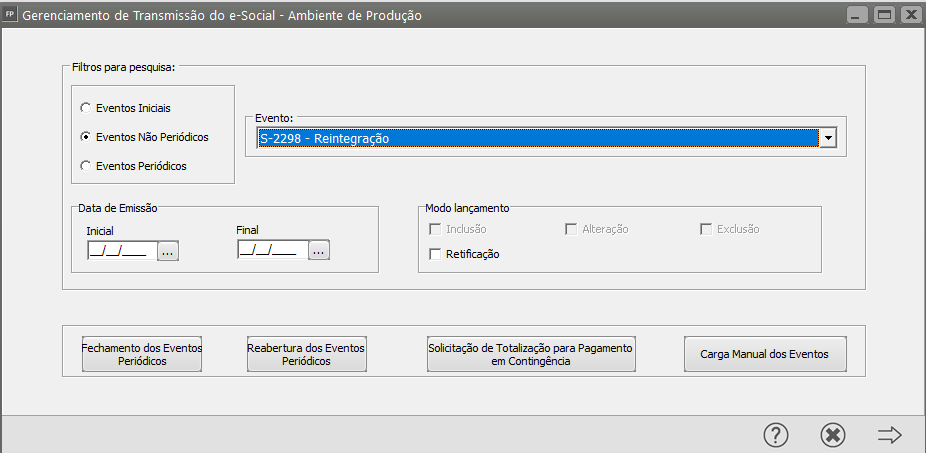Open the Final date picker ellipsis button
The height and width of the screenshot is (453, 926).
pos(319,251)
